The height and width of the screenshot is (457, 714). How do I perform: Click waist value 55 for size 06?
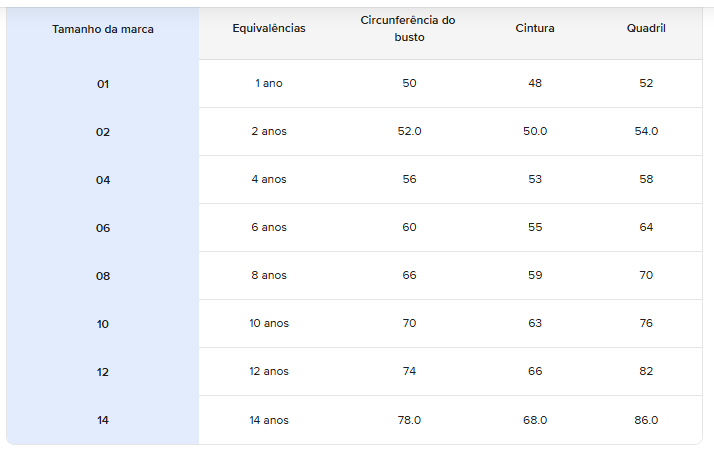tap(535, 227)
